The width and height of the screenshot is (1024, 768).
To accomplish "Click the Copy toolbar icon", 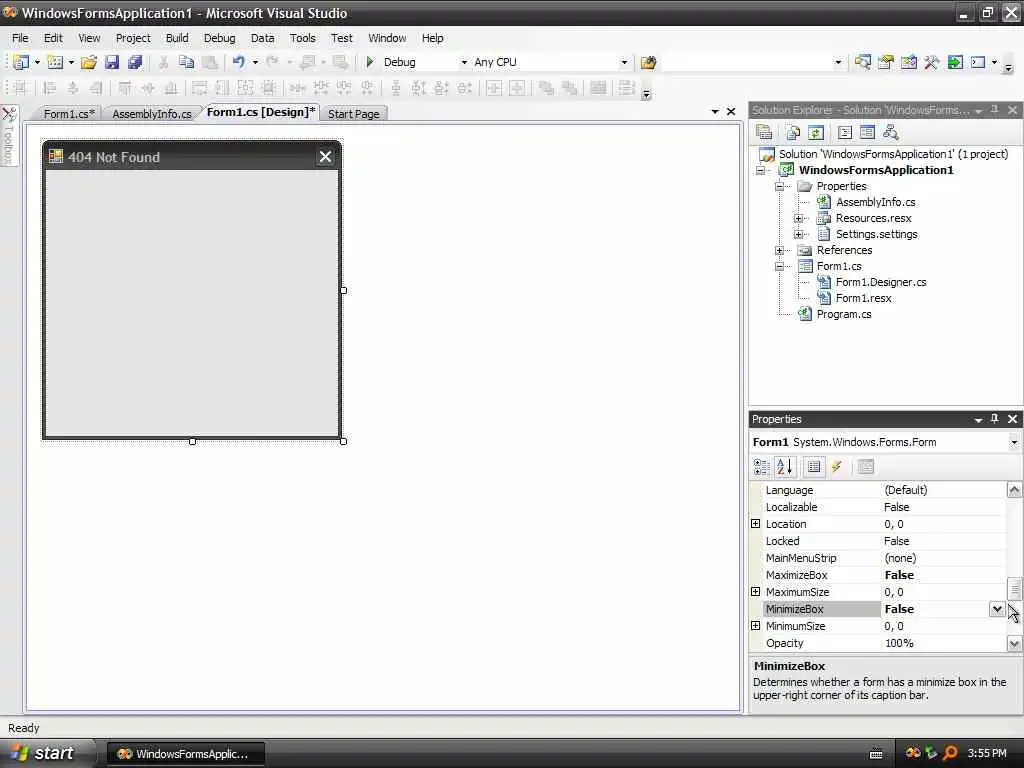I will coord(186,62).
